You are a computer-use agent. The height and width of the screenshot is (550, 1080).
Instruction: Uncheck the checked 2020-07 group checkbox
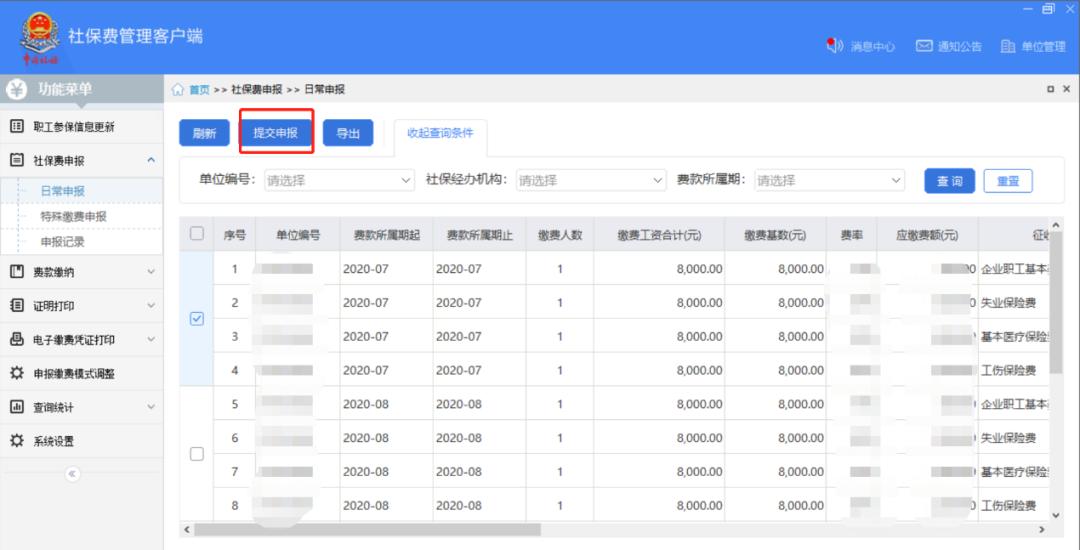click(197, 319)
